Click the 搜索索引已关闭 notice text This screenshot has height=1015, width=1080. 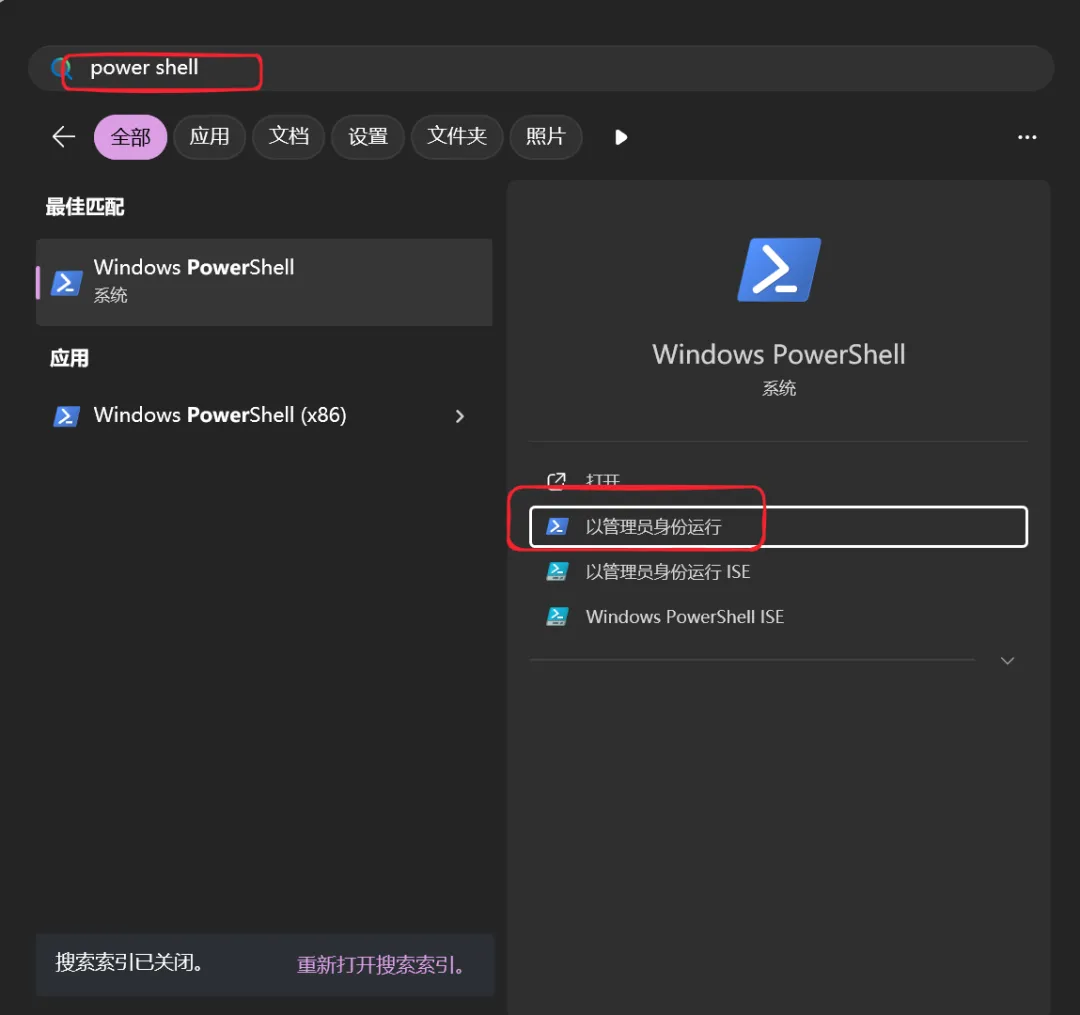click(x=129, y=962)
